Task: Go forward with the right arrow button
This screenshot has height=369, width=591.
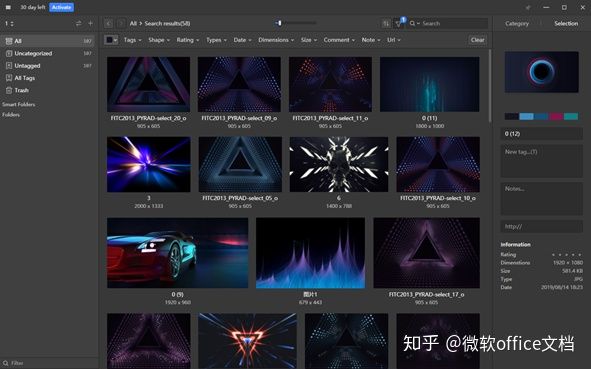Action: (121, 23)
